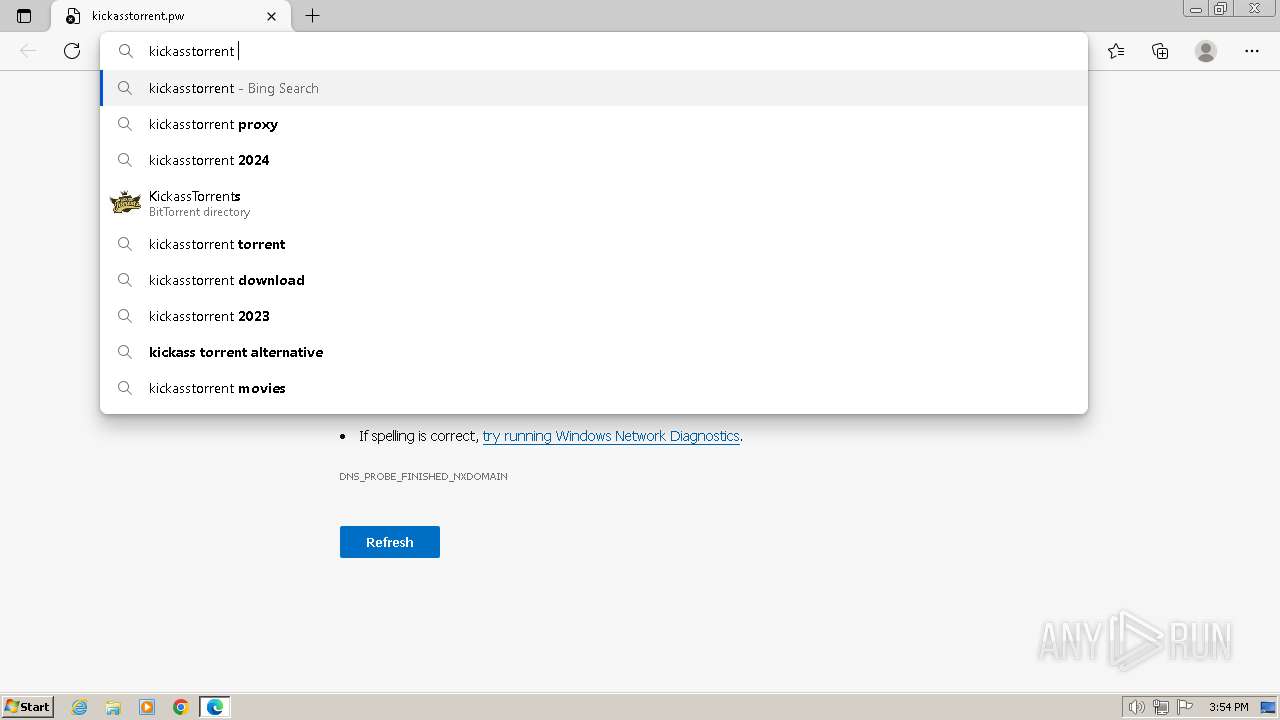Open the KickassTorrents BitTorrent directory suggestion
1280x720 pixels.
pos(594,202)
